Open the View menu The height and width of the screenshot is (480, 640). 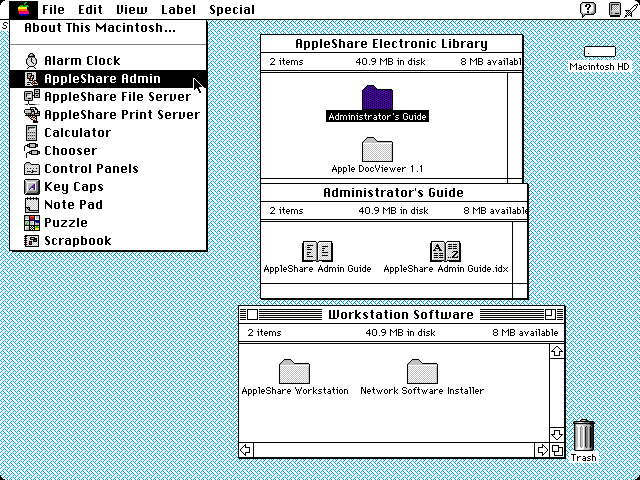[131, 9]
